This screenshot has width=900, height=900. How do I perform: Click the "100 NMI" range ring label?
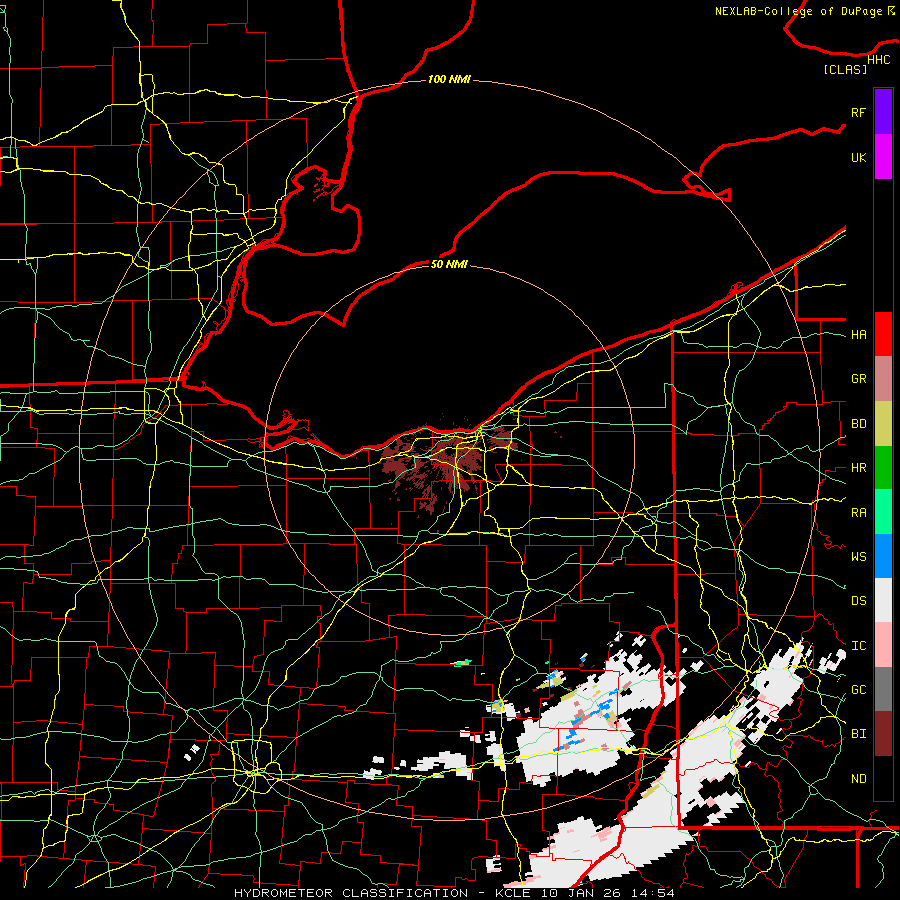449,79
